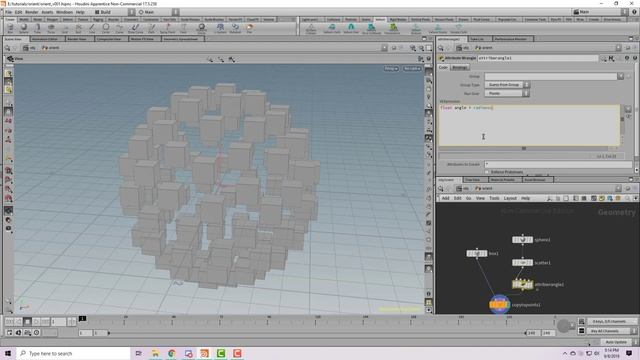Image resolution: width=640 pixels, height=360 pixels.
Task: Open parameter help icon for Attribute Wrangle
Action: 634,58
